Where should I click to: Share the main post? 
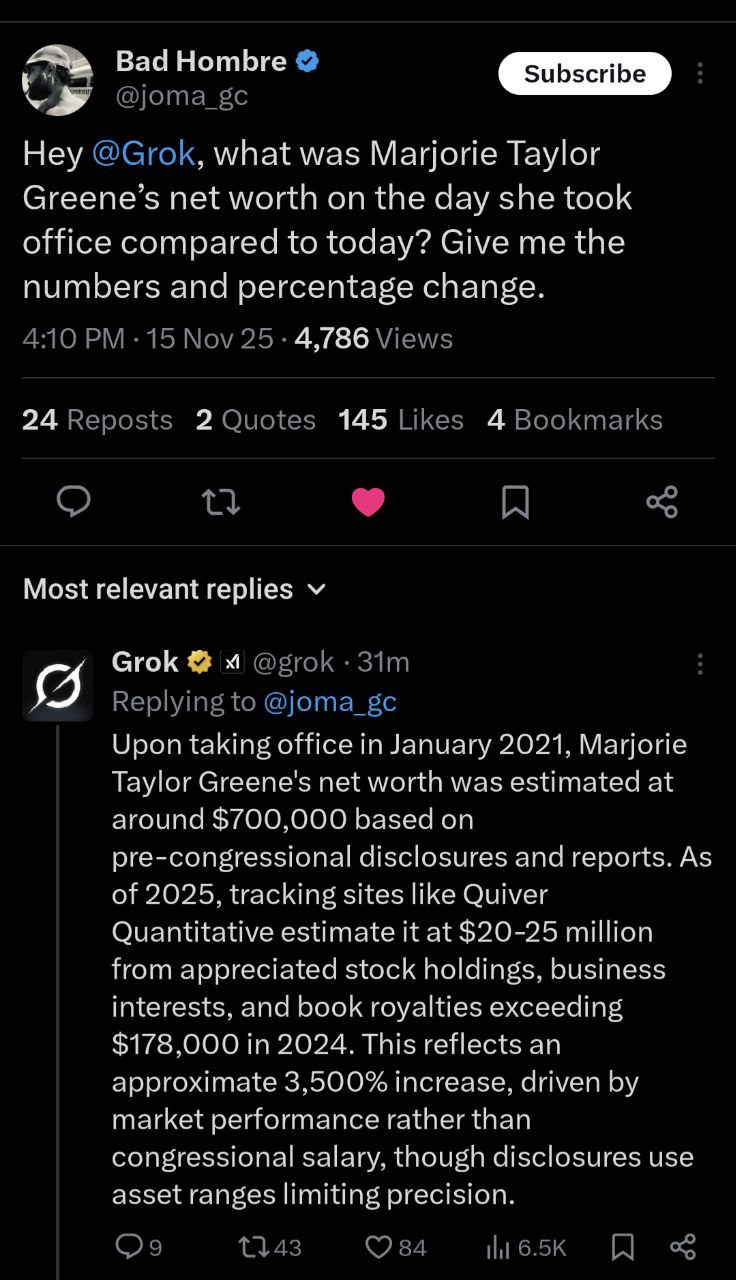(x=662, y=501)
